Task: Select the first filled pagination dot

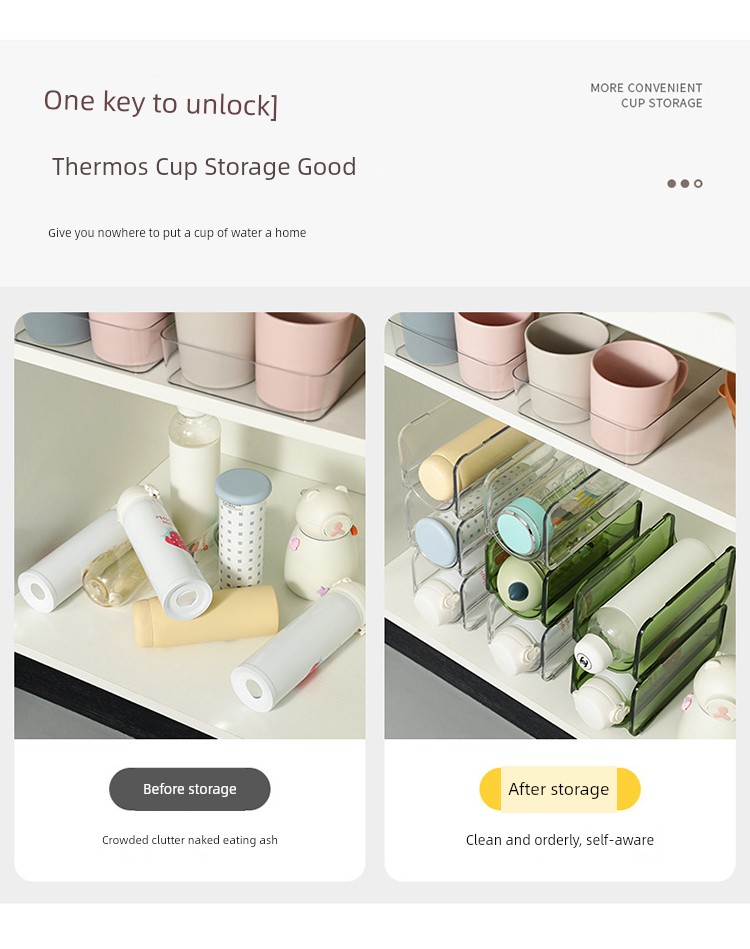Action: click(x=671, y=183)
